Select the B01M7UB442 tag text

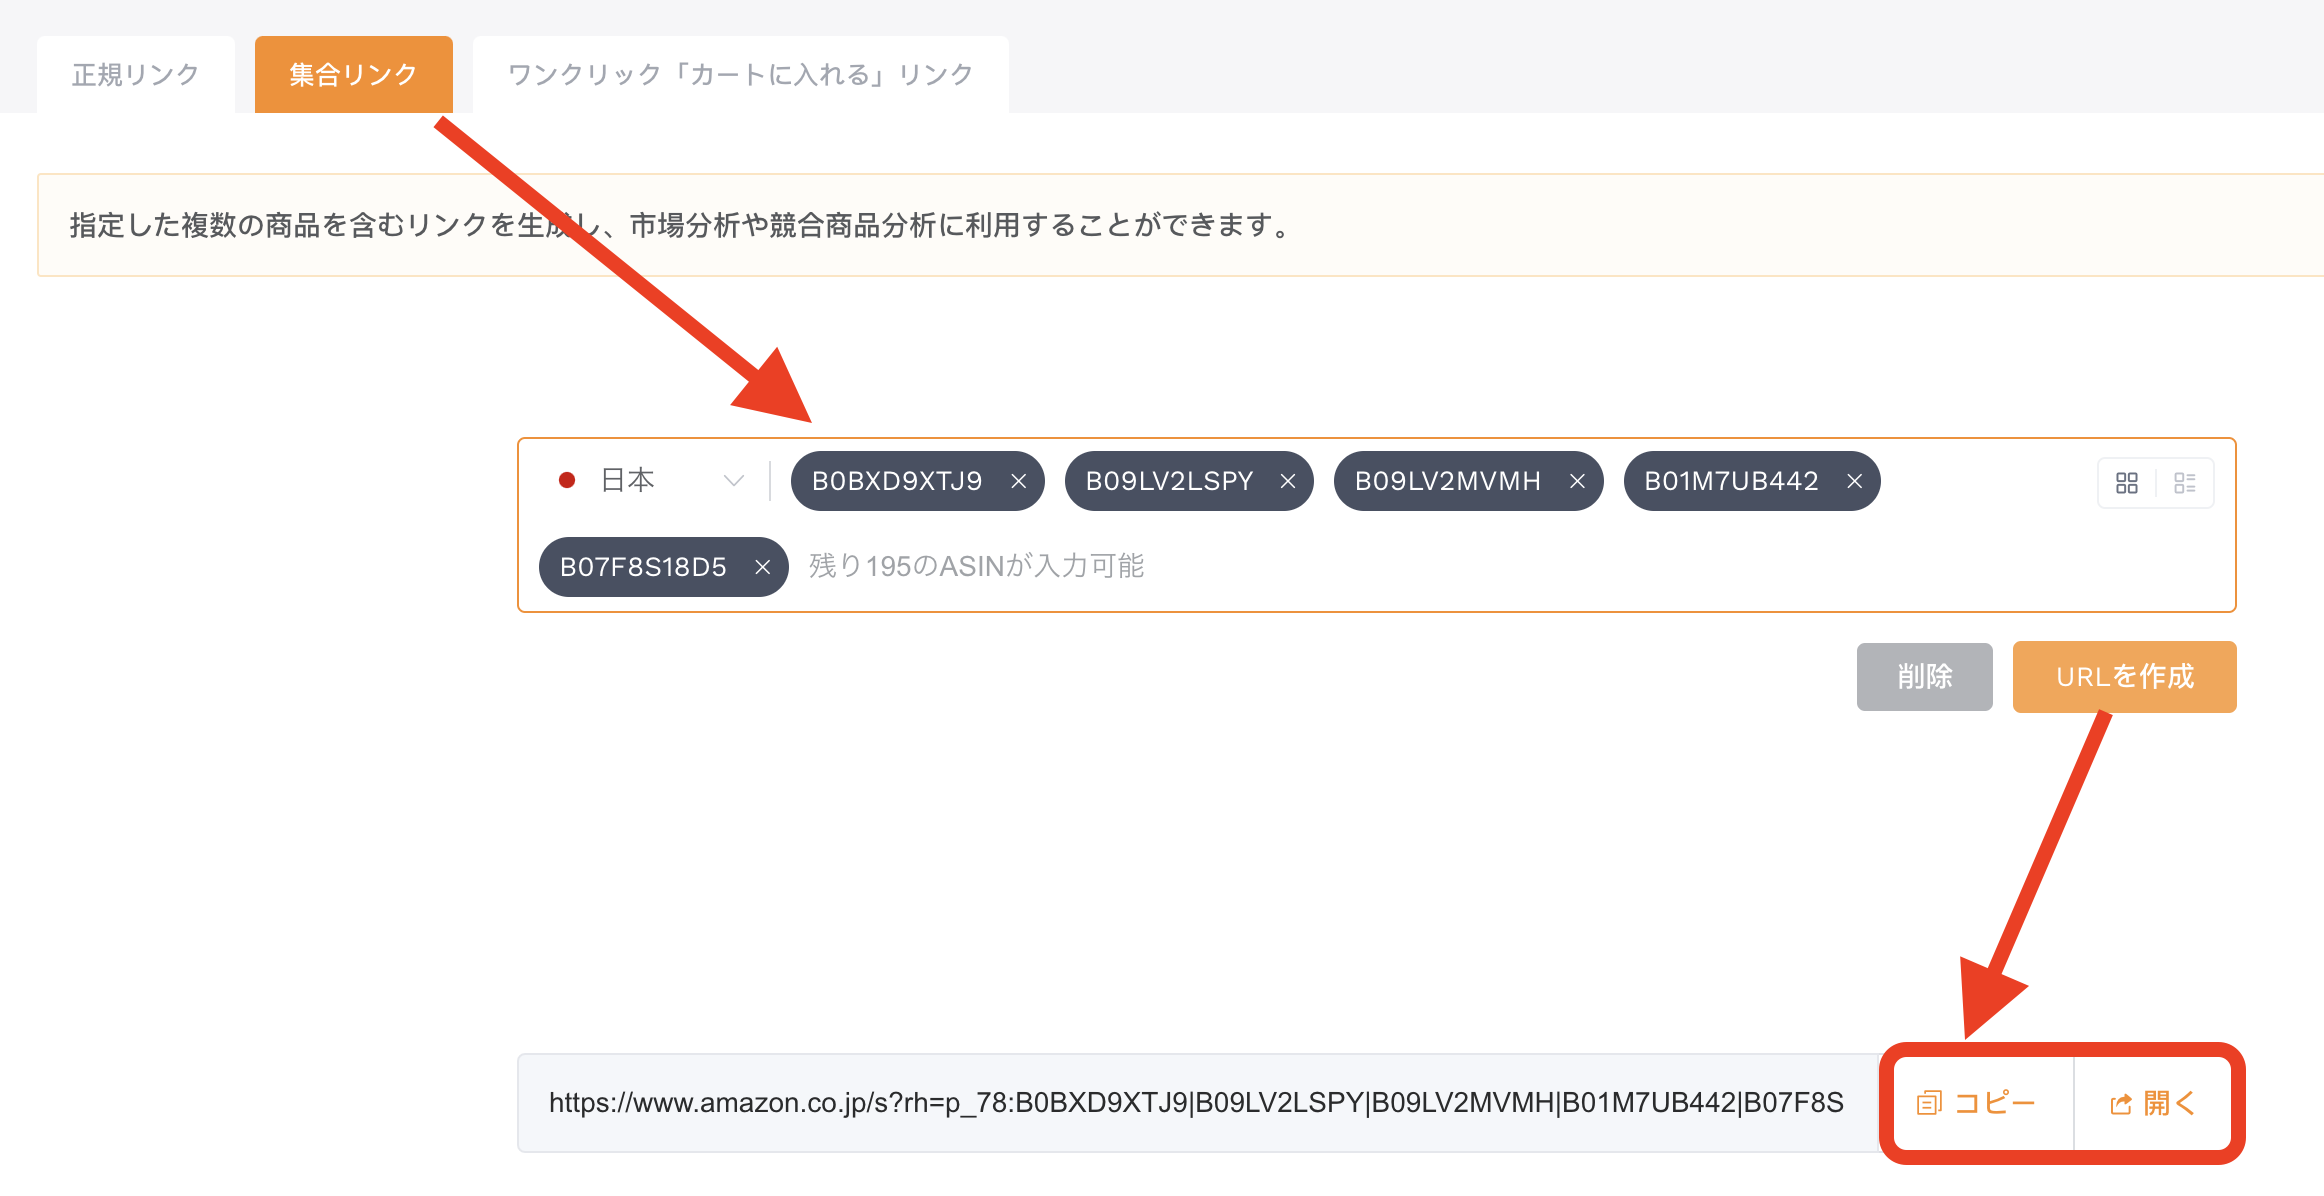(x=1731, y=482)
